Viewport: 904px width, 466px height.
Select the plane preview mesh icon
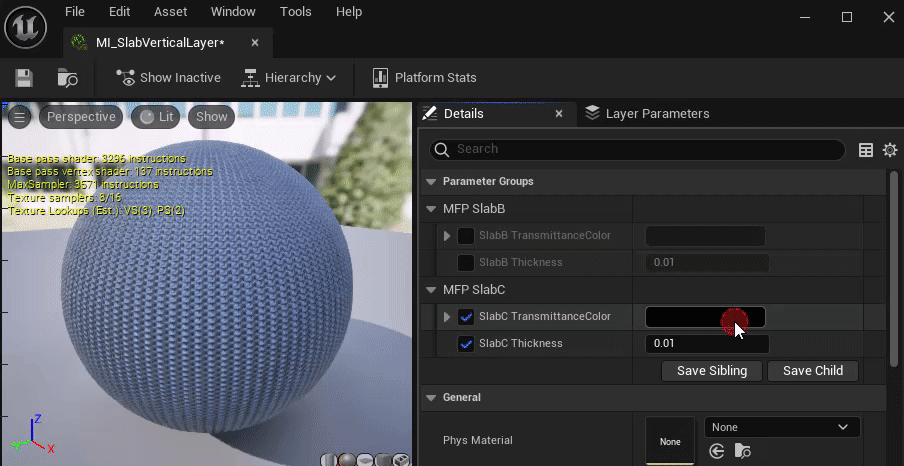[365, 460]
